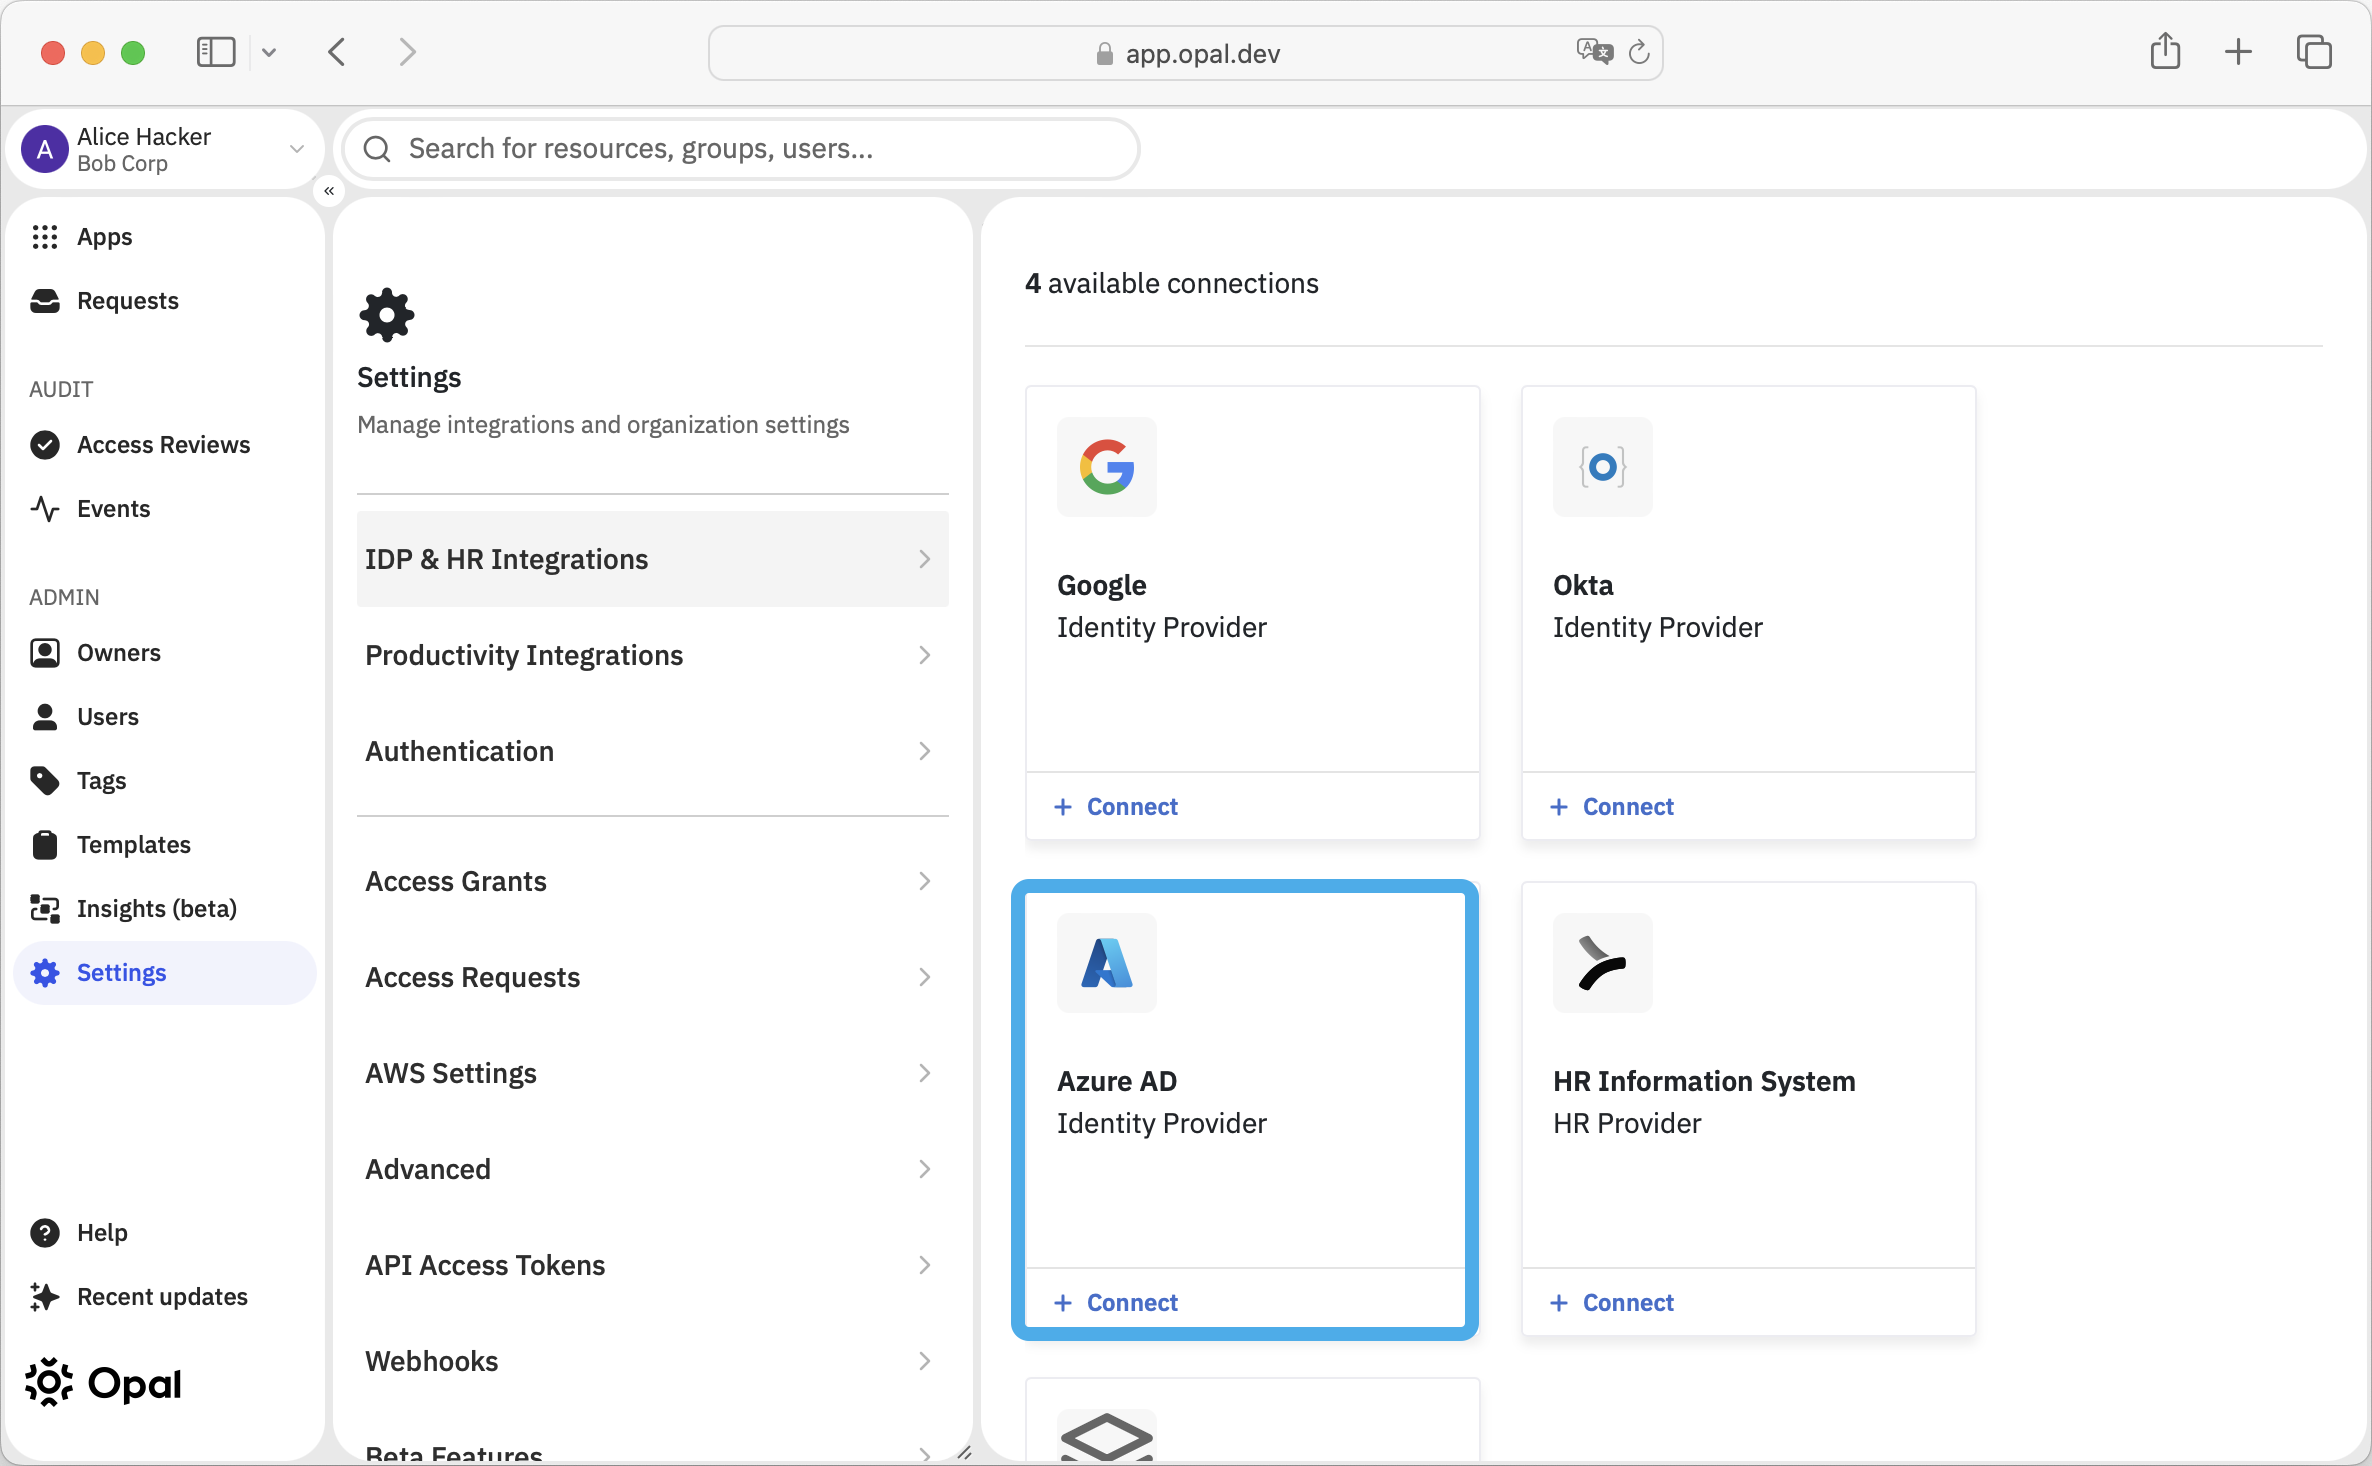Click the Azure AD card title

pos(1117,1081)
